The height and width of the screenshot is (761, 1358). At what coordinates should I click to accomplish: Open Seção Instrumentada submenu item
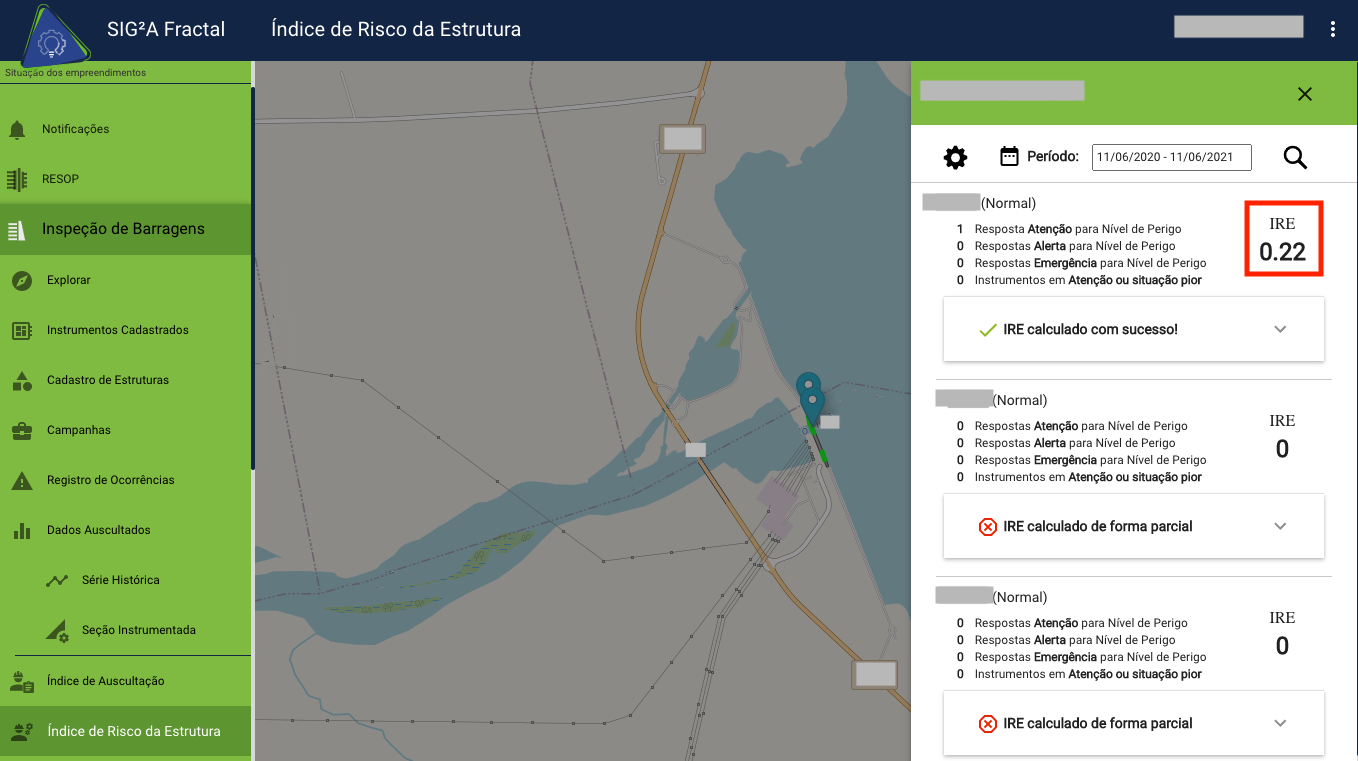point(125,630)
